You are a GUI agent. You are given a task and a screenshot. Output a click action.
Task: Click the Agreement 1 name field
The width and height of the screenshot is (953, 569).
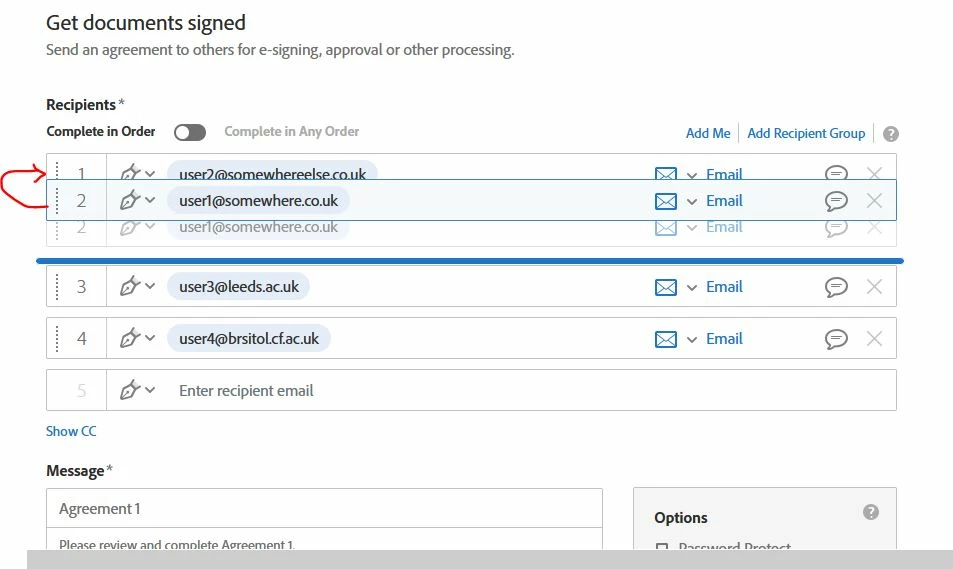(325, 508)
